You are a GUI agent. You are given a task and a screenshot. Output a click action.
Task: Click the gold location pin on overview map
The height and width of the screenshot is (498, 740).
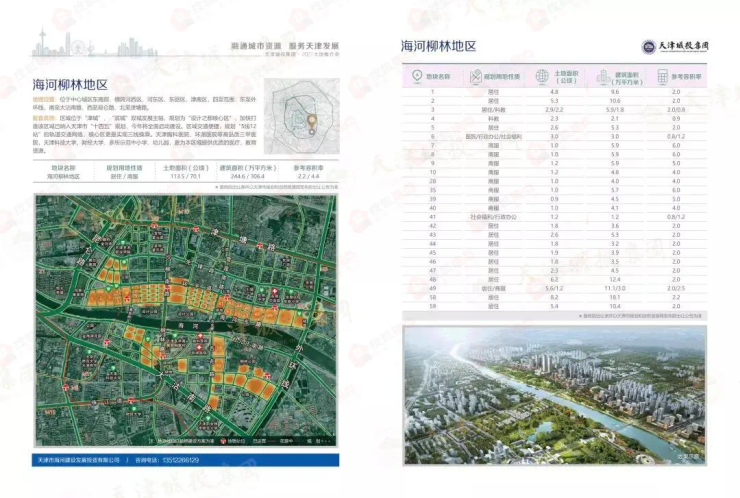311,121
